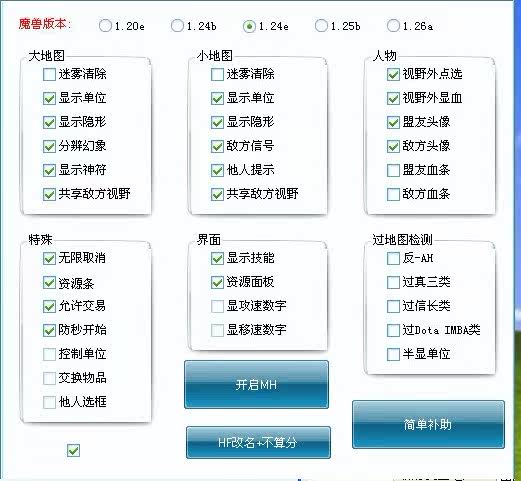Click the HF改名+不算分 button
Screen dimensions: 521x481
258,442
